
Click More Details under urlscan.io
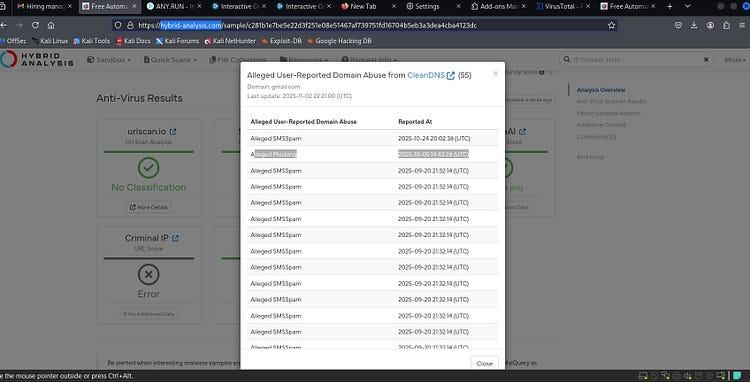[148, 207]
